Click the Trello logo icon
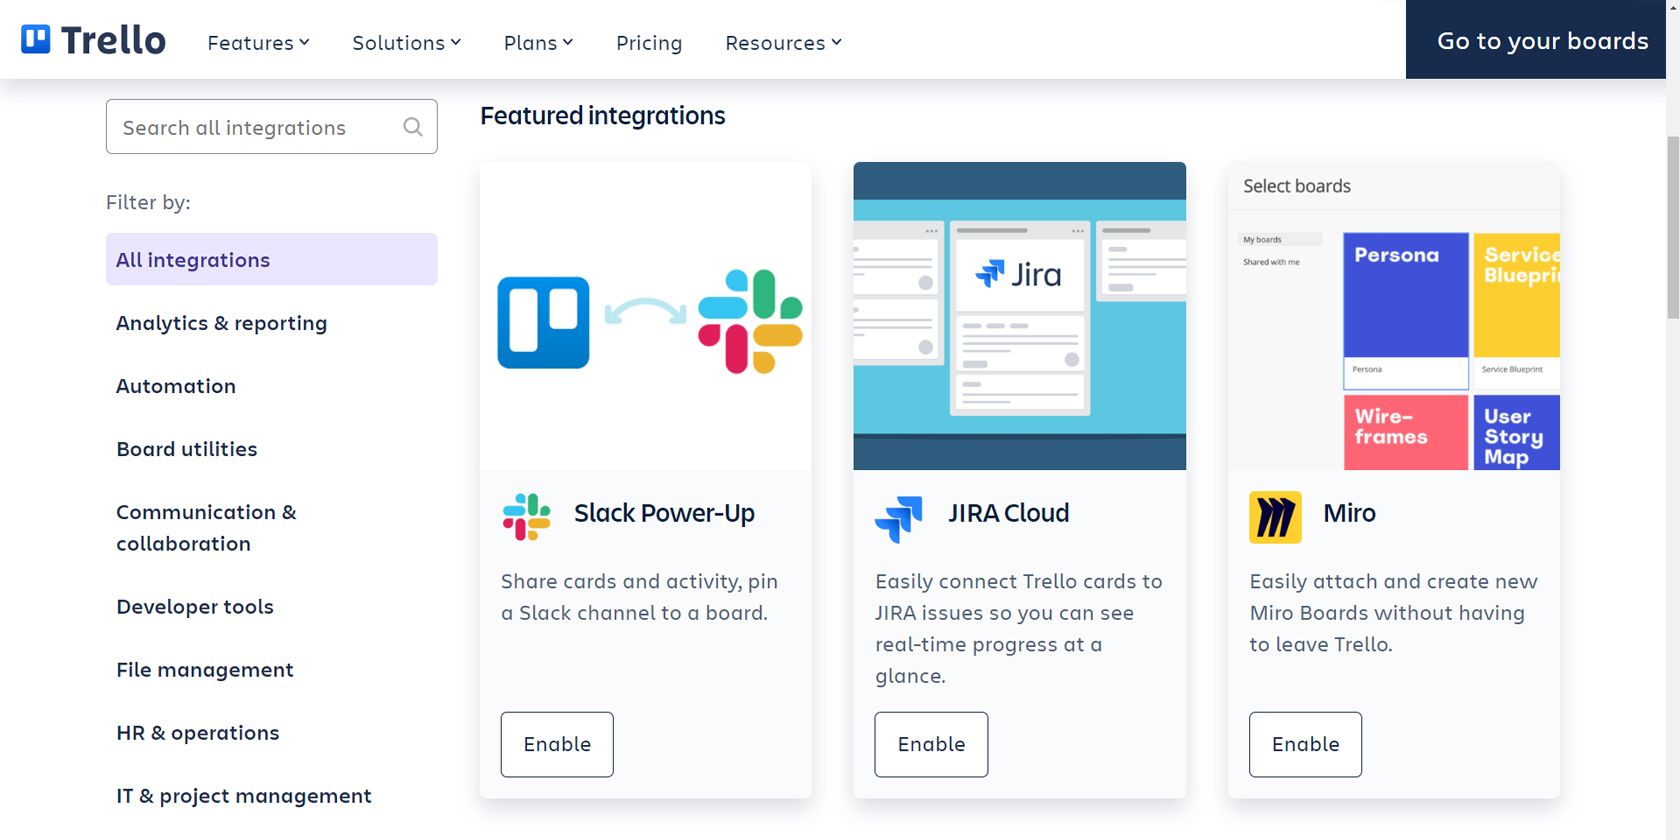Viewport: 1680px width, 840px height. pyautogui.click(x=36, y=40)
